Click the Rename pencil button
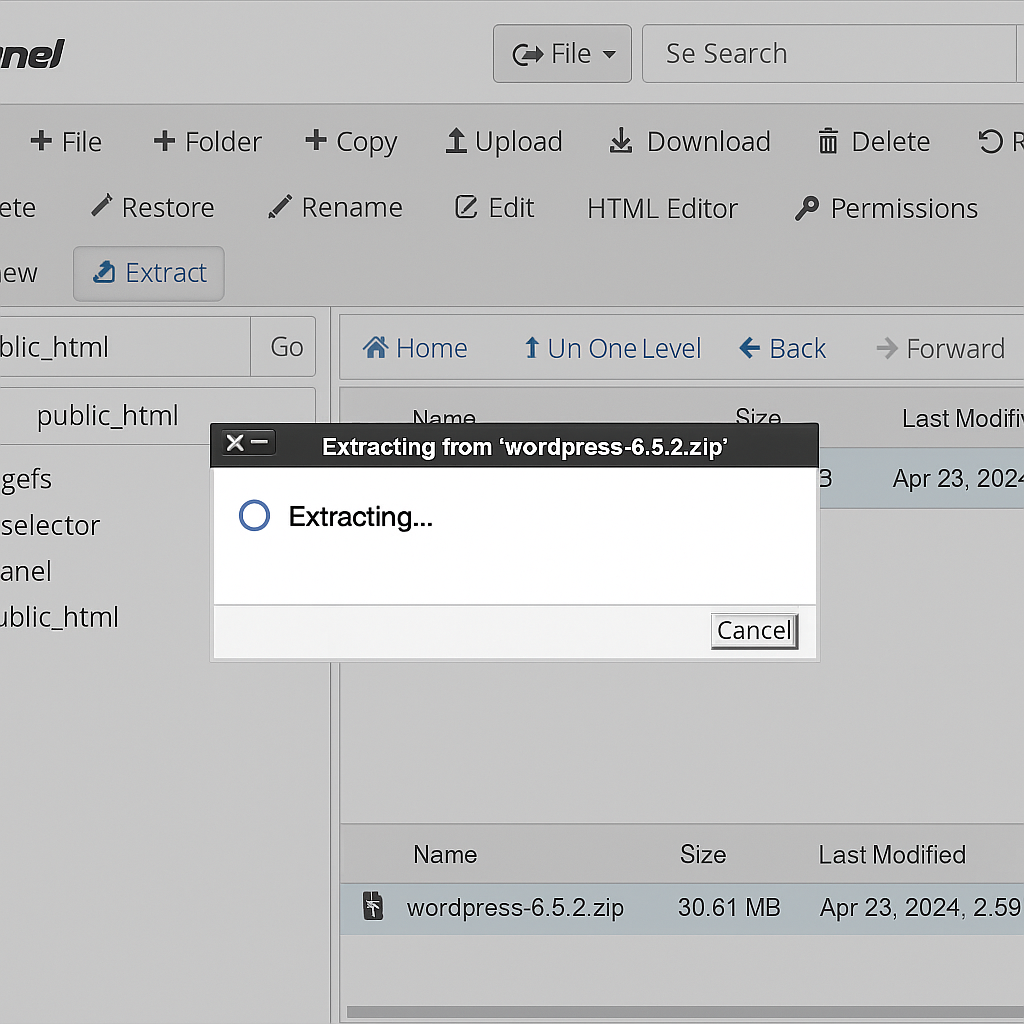The image size is (1024, 1024). click(336, 208)
